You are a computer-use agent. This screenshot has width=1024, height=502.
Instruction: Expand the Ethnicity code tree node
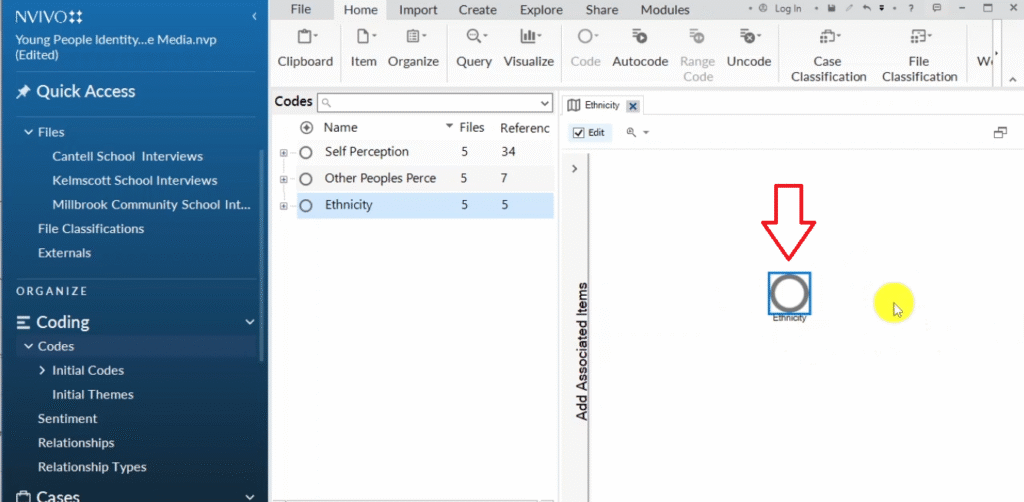[x=284, y=206]
